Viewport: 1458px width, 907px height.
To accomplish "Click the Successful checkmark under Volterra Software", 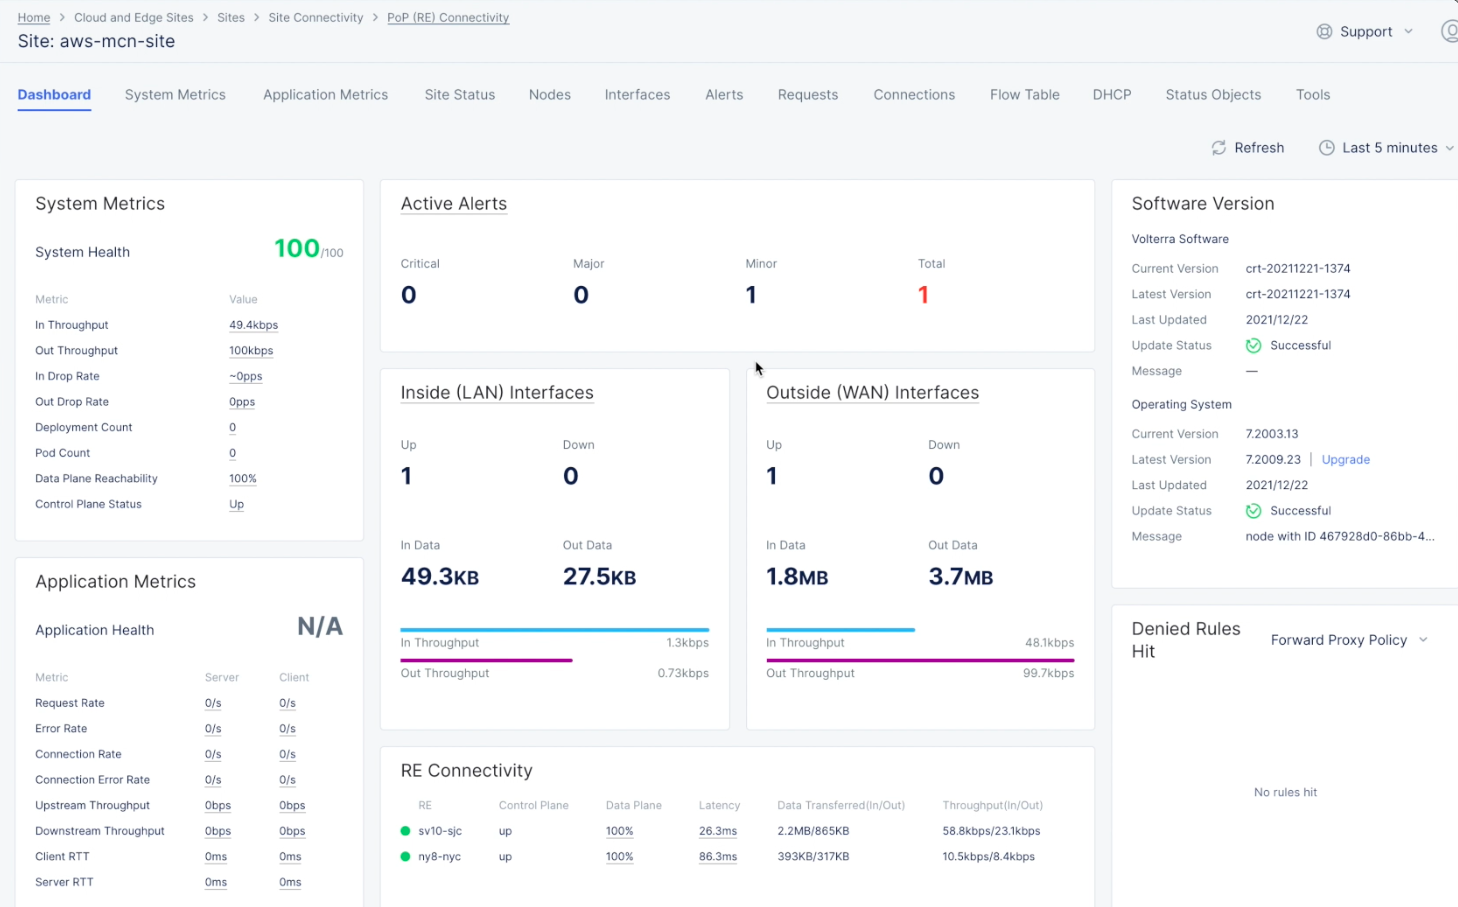I will (1253, 345).
